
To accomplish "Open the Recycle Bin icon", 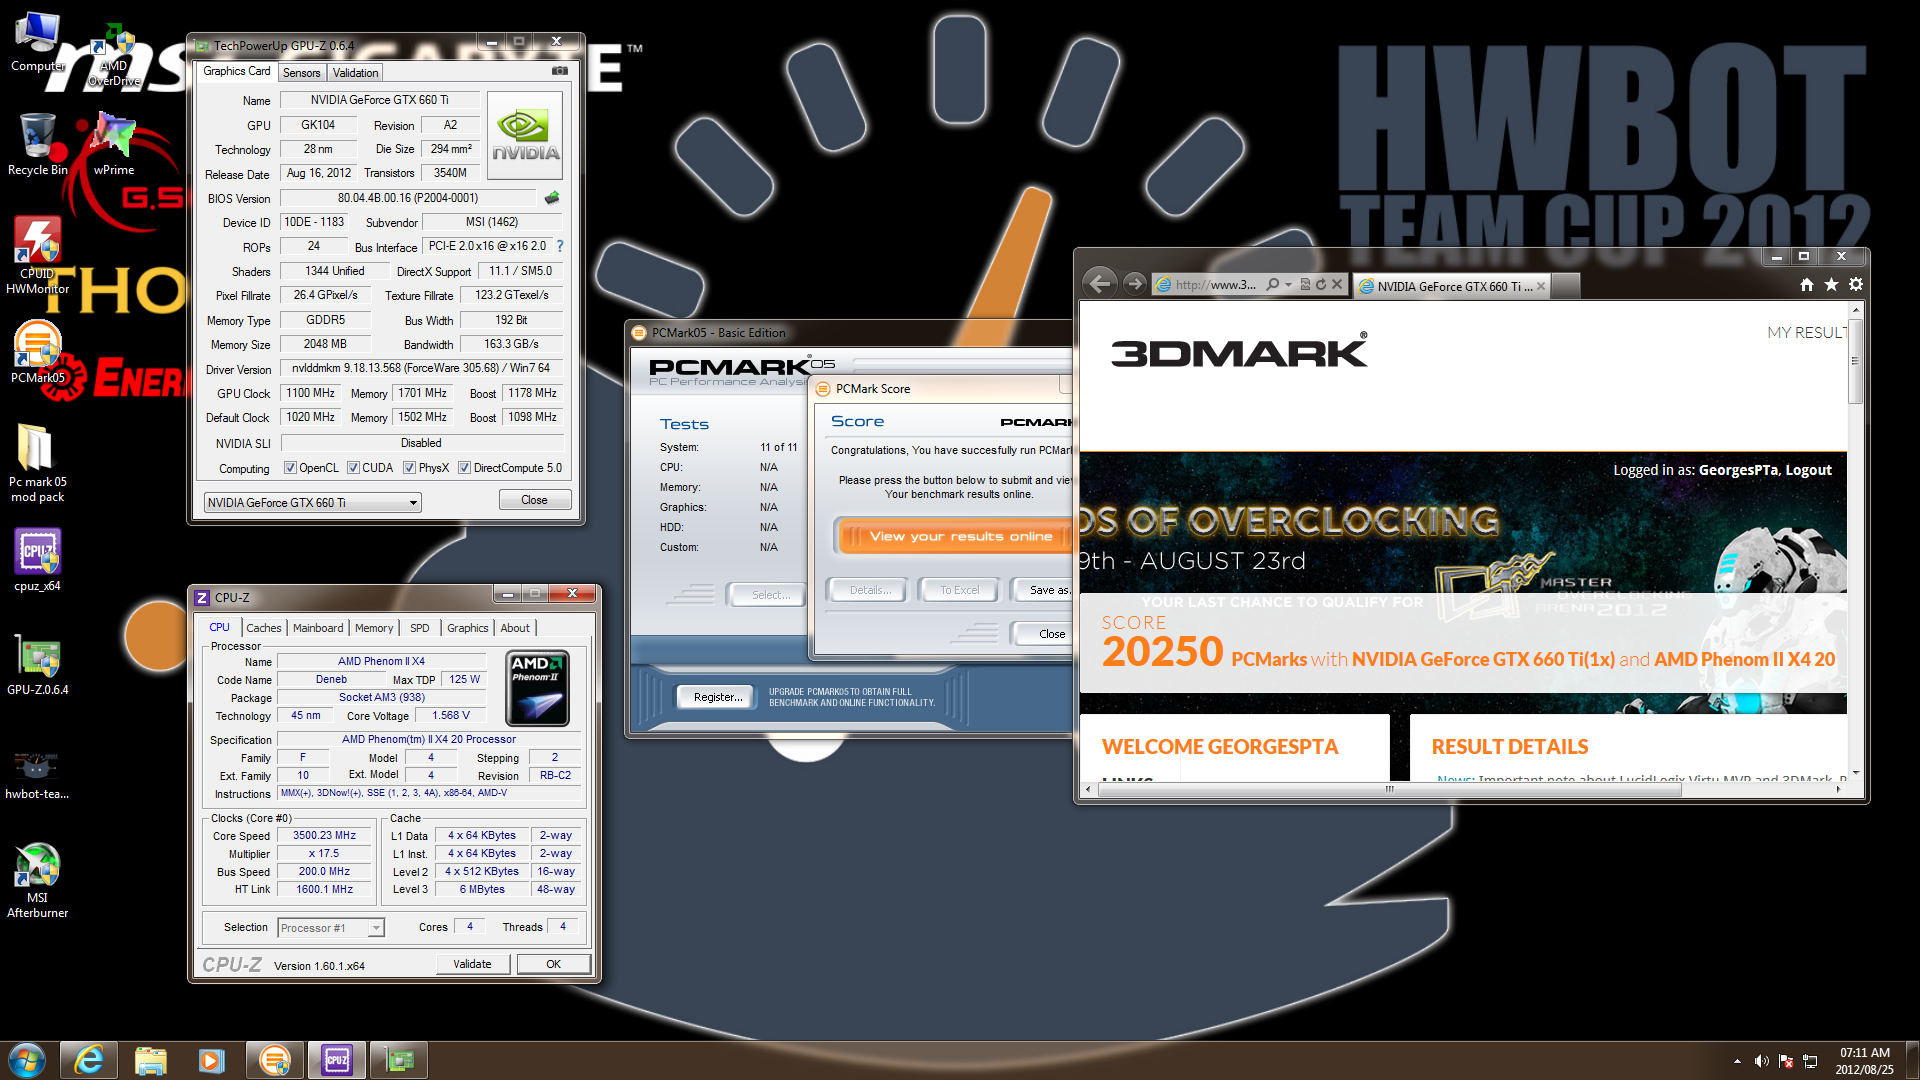I will pyautogui.click(x=37, y=145).
